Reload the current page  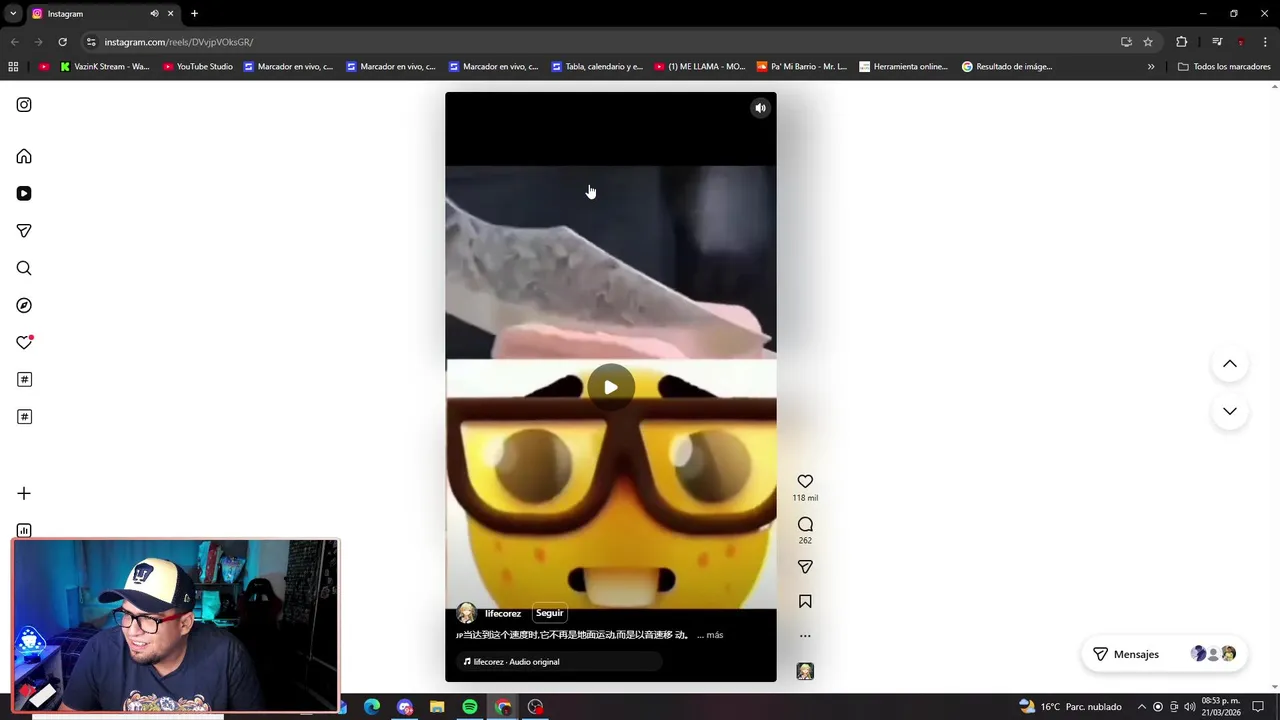(62, 42)
